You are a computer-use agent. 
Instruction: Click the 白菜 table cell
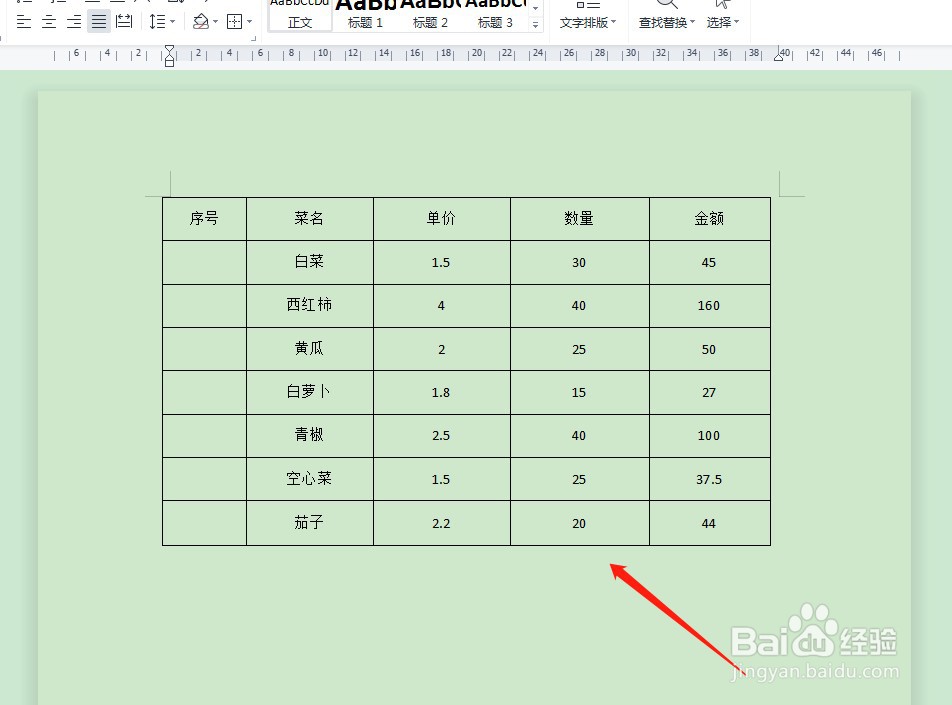(309, 262)
